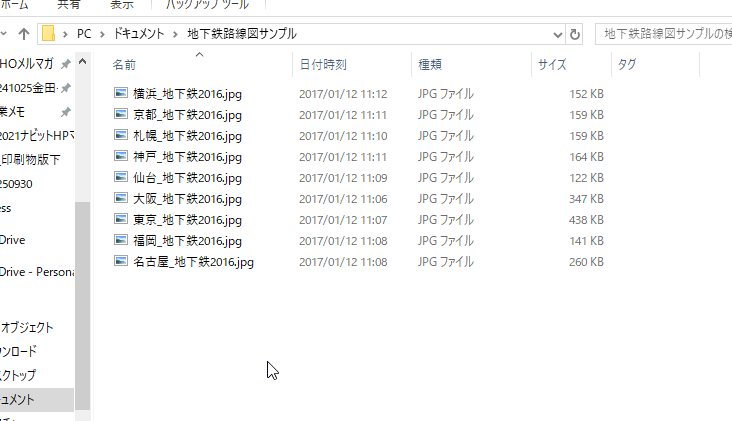Expand the chevron after ドキュメント in the breadcrumb

point(176,34)
